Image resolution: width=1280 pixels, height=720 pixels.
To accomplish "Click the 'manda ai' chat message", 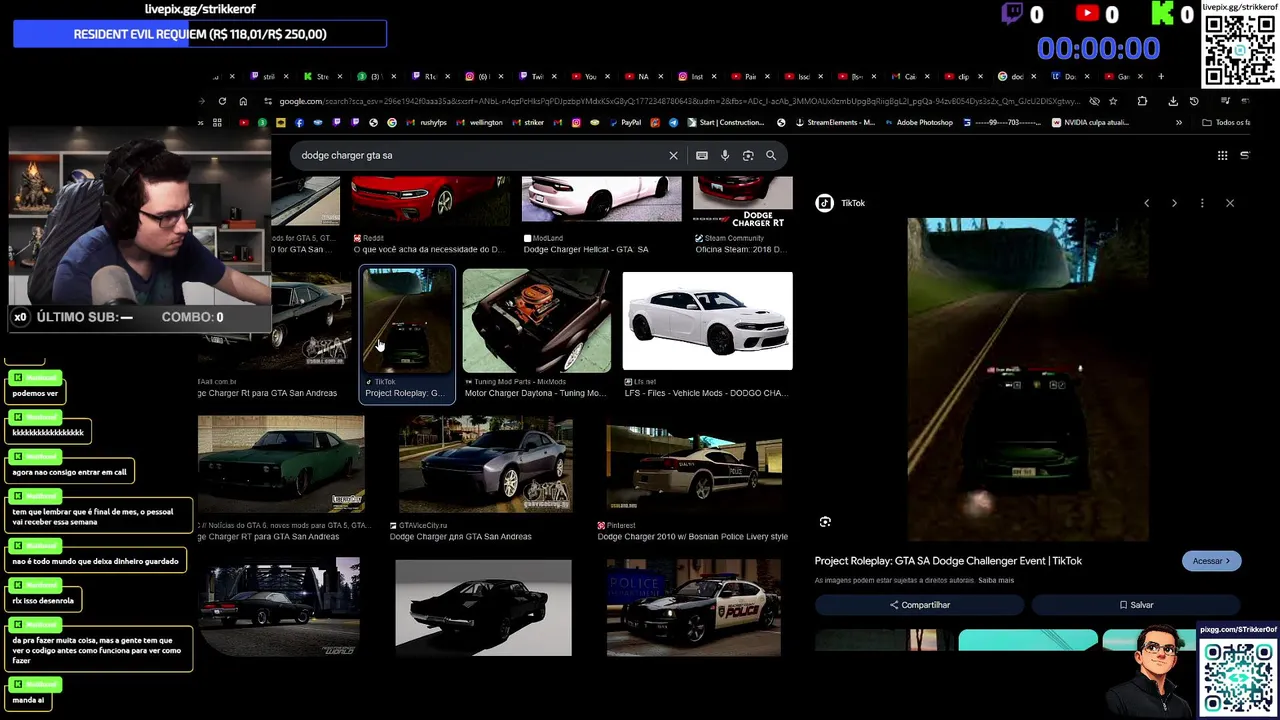I will pyautogui.click(x=28, y=700).
